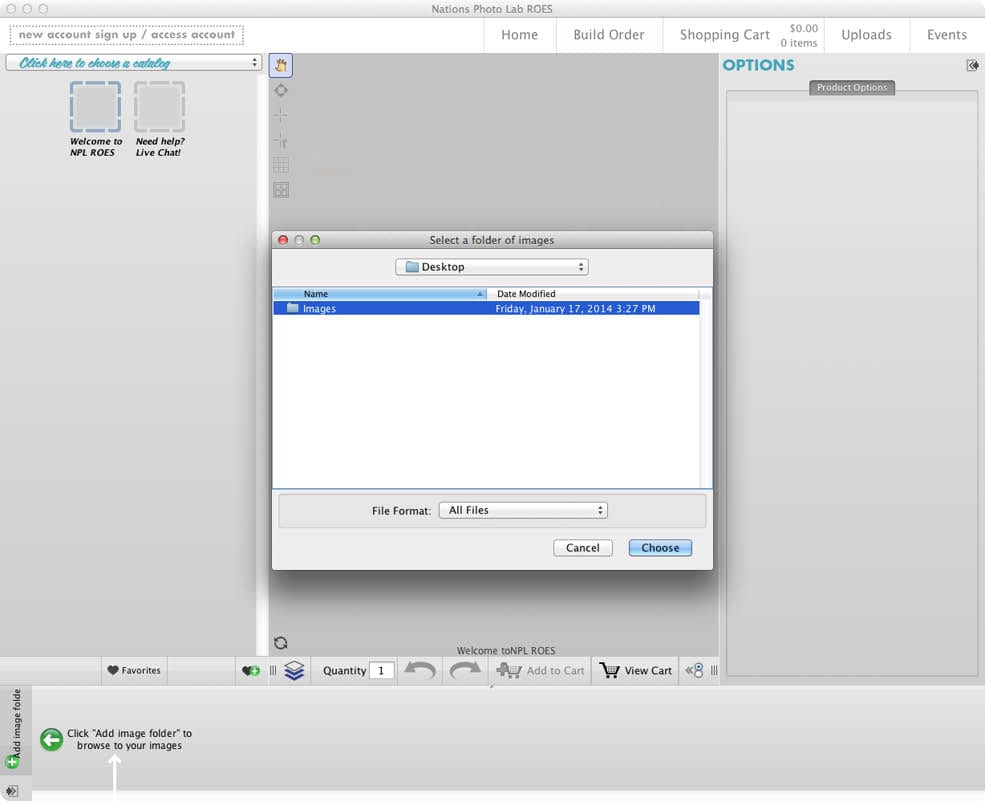Click the rotate refresh icon below canvas
Viewport: 985px width, 801px height.
[x=281, y=643]
